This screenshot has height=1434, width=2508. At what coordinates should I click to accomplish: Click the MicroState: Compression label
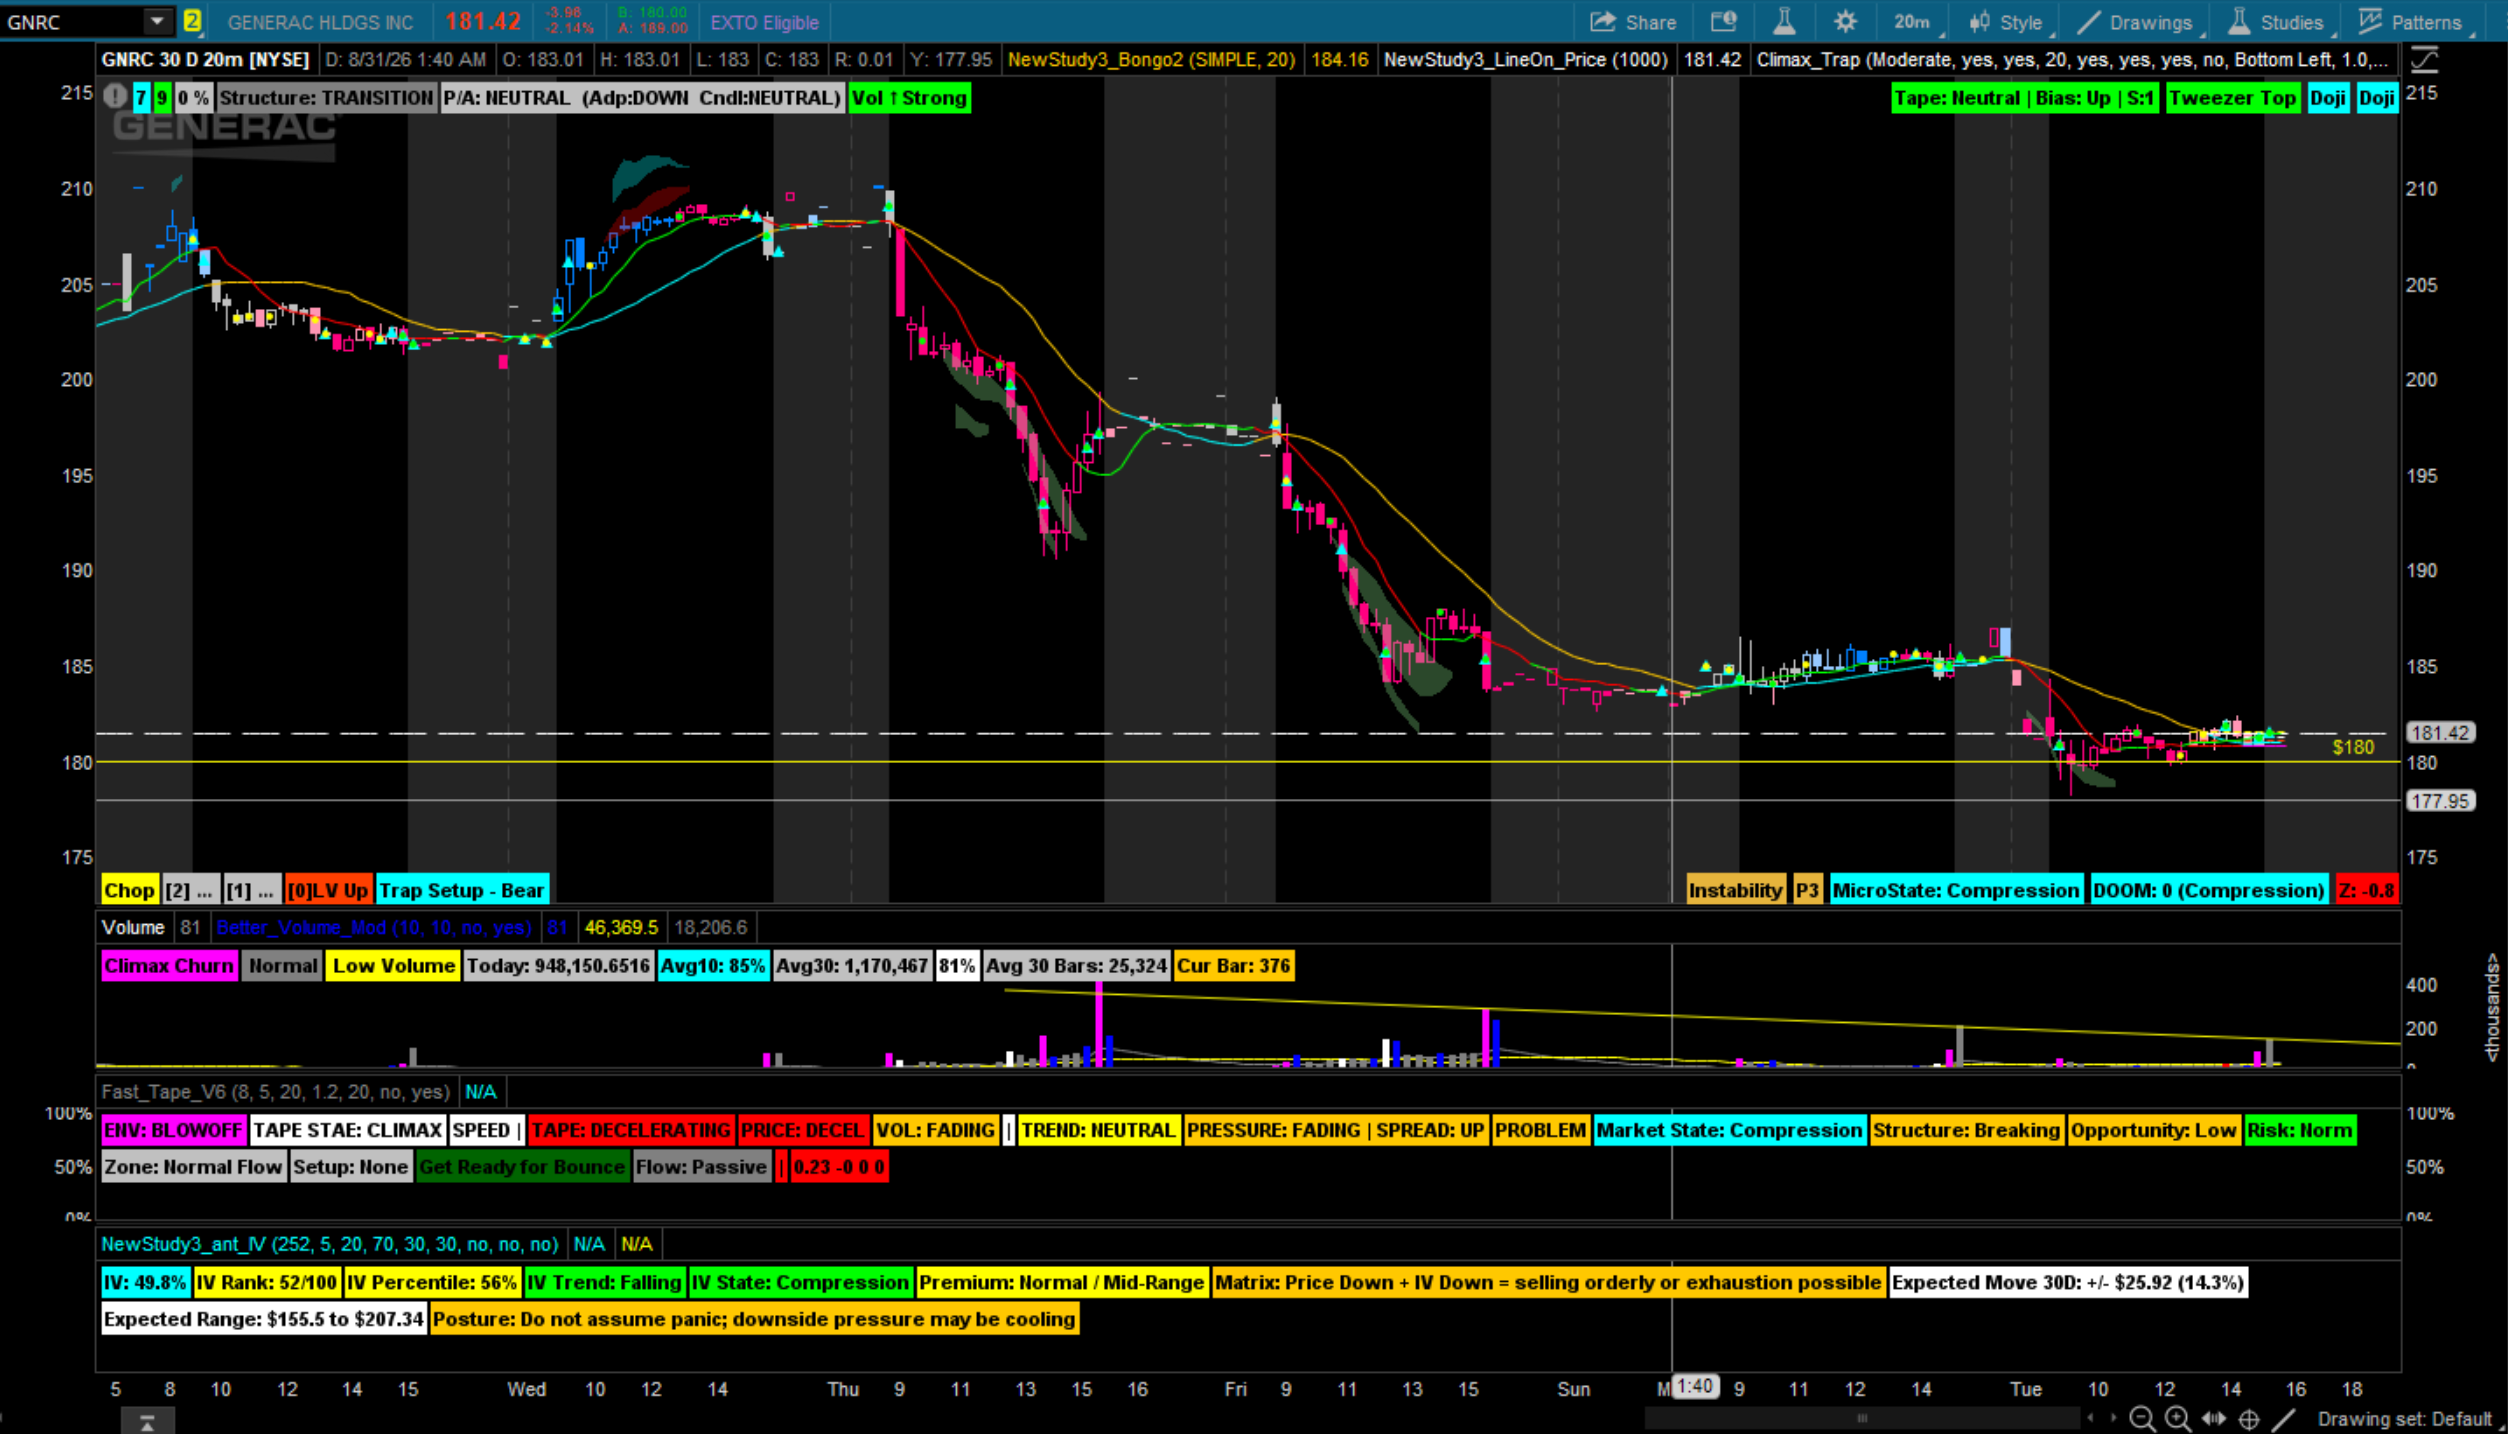[1955, 890]
